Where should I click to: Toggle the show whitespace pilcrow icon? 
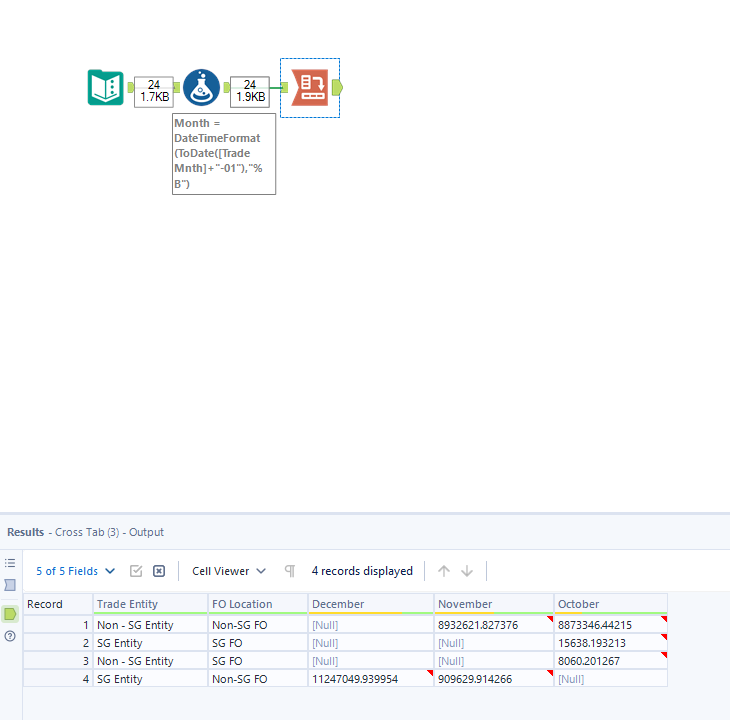coord(290,571)
